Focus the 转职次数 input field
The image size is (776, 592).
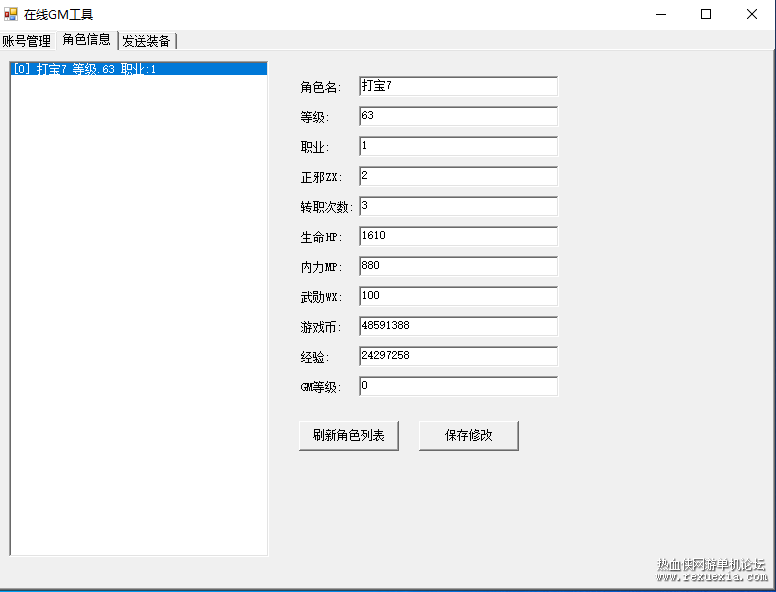click(458, 206)
